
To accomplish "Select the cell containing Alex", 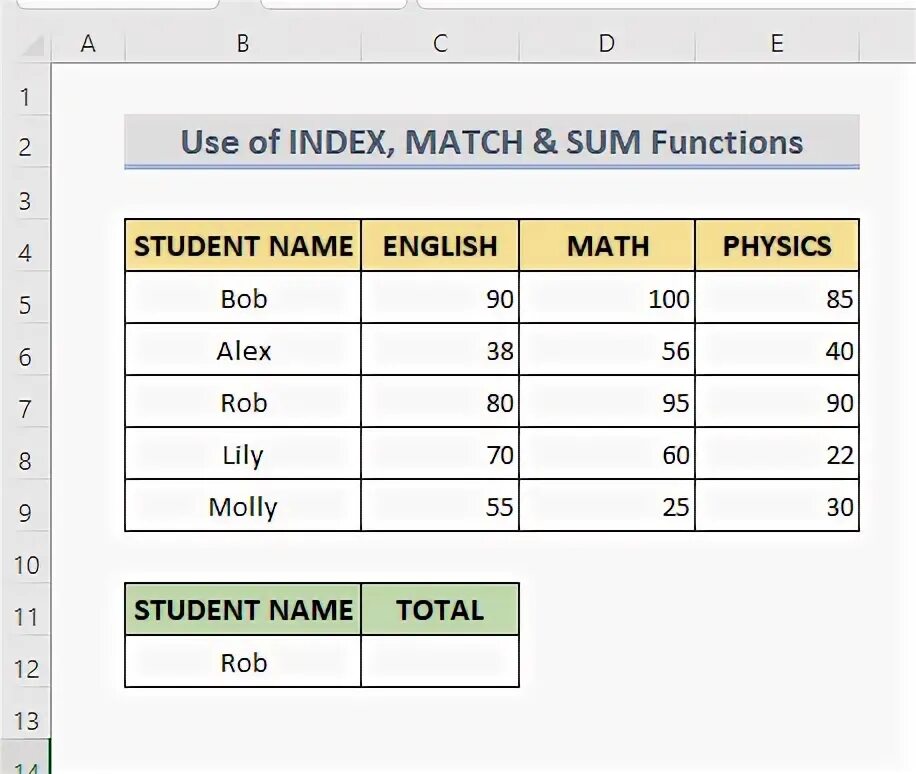I will pos(243,350).
